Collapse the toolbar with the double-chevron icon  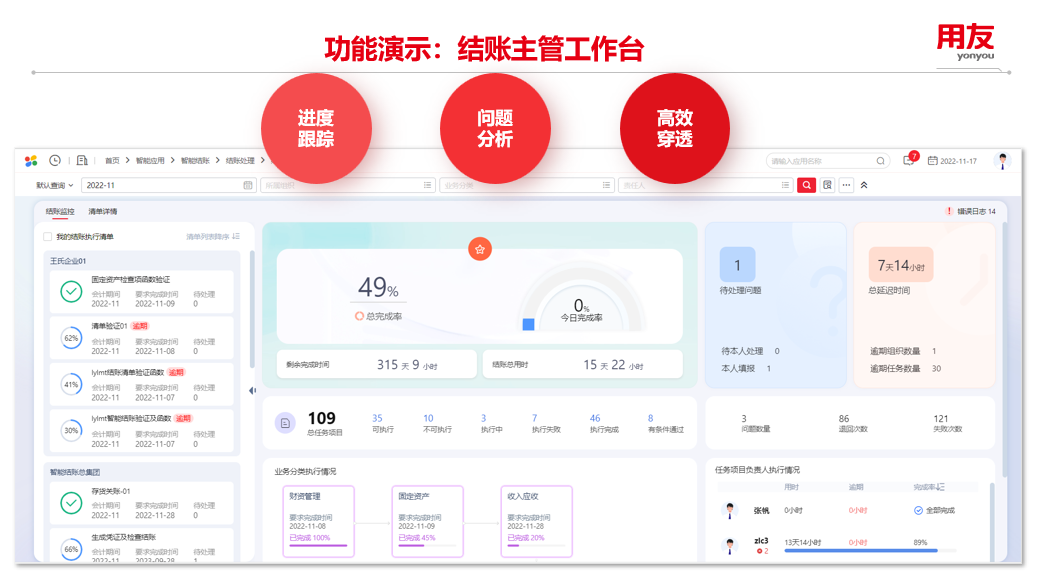(x=864, y=184)
